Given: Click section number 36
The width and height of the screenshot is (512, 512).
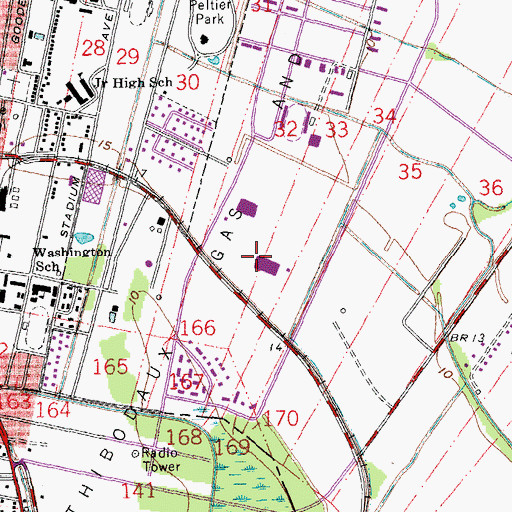Looking at the screenshot, I should [491, 188].
